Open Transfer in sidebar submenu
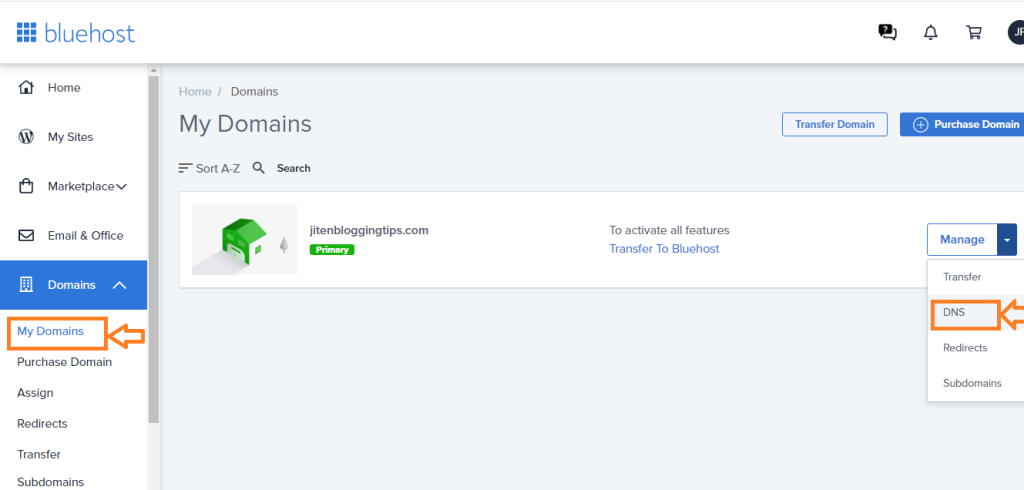Image resolution: width=1024 pixels, height=490 pixels. [39, 454]
